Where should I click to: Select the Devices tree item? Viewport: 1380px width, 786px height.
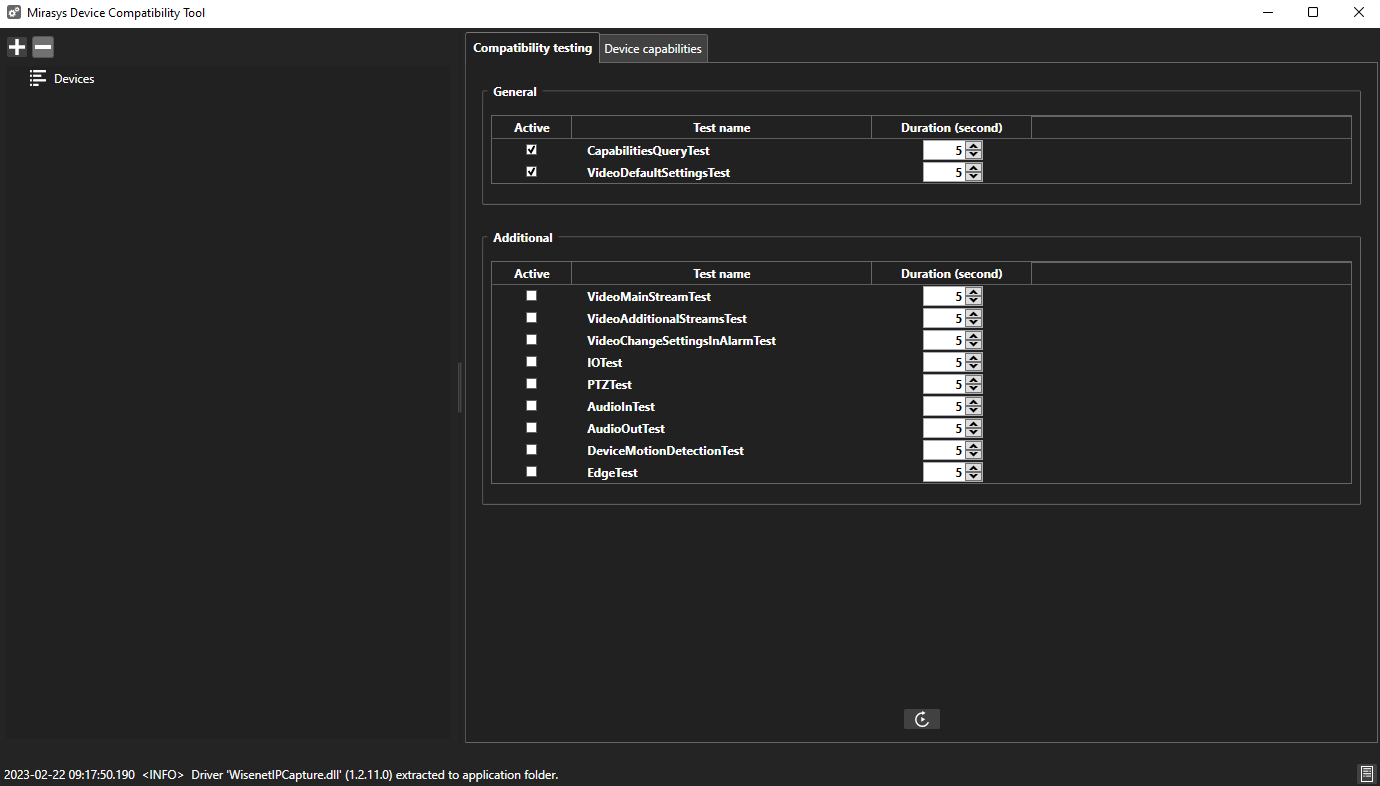point(74,79)
